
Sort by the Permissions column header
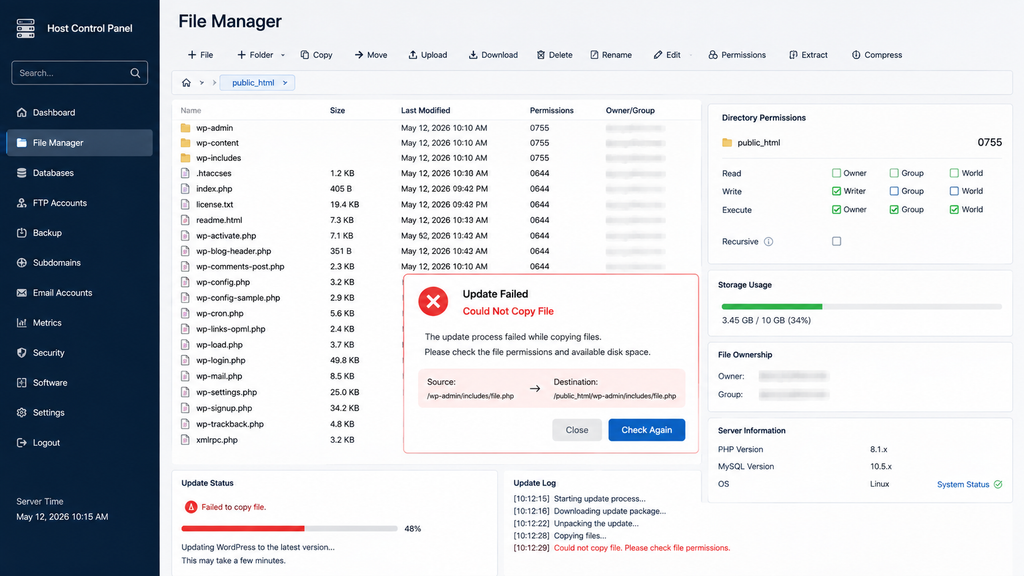(551, 110)
